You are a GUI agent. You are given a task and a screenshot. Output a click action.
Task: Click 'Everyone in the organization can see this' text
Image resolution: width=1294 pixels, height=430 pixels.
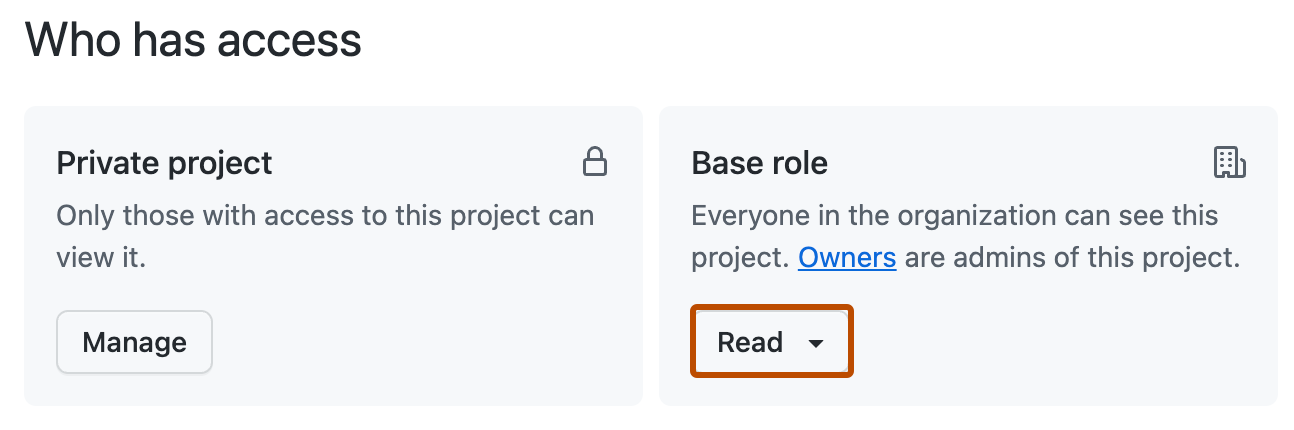pos(955,216)
